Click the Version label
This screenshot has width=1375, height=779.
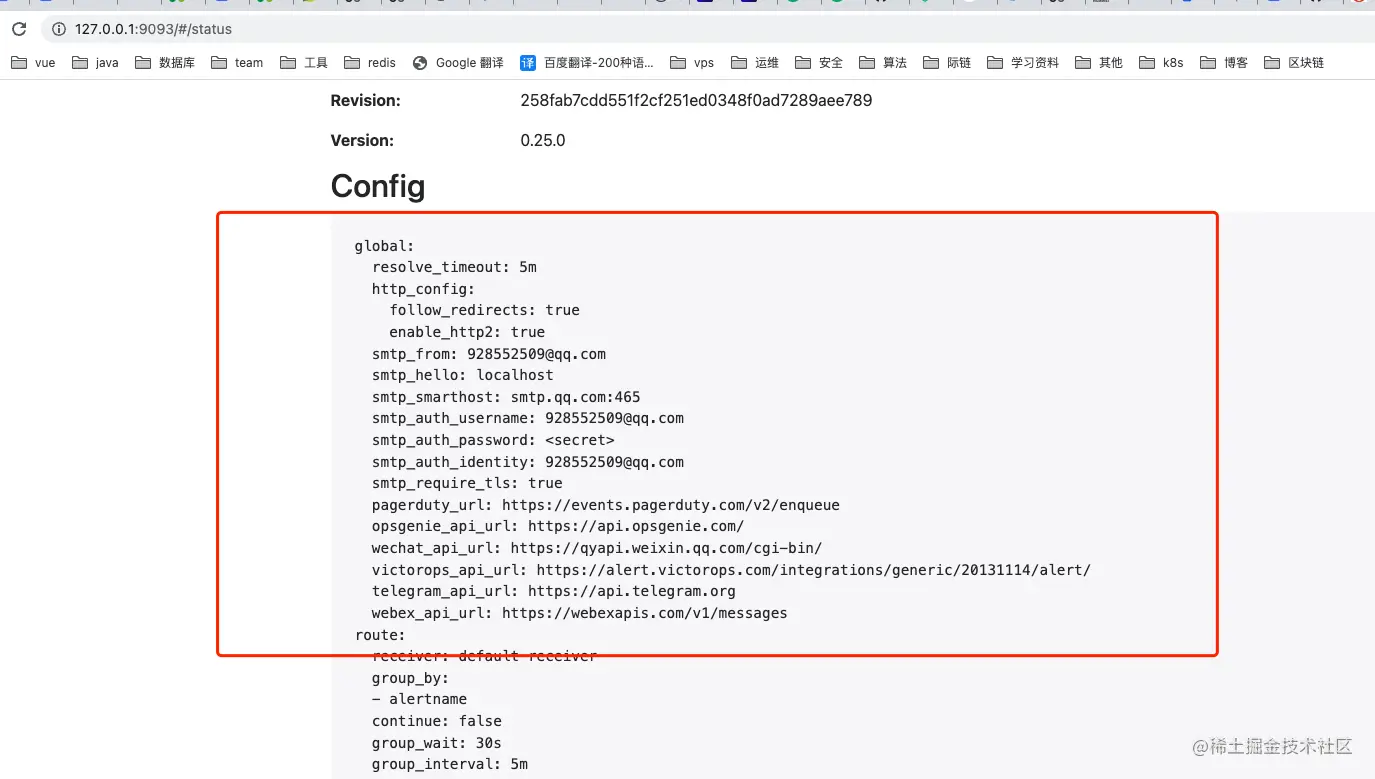tap(362, 140)
